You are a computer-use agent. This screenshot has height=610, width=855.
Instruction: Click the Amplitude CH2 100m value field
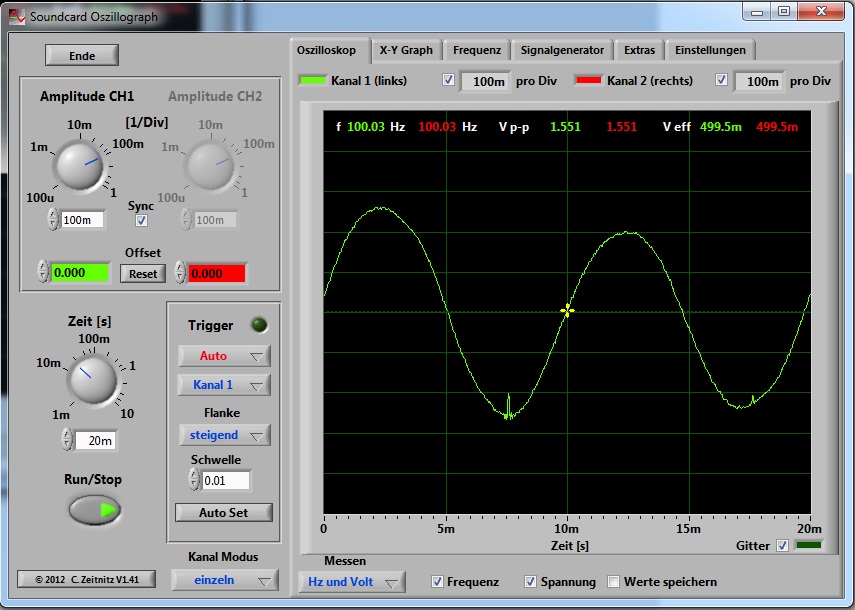tap(214, 220)
